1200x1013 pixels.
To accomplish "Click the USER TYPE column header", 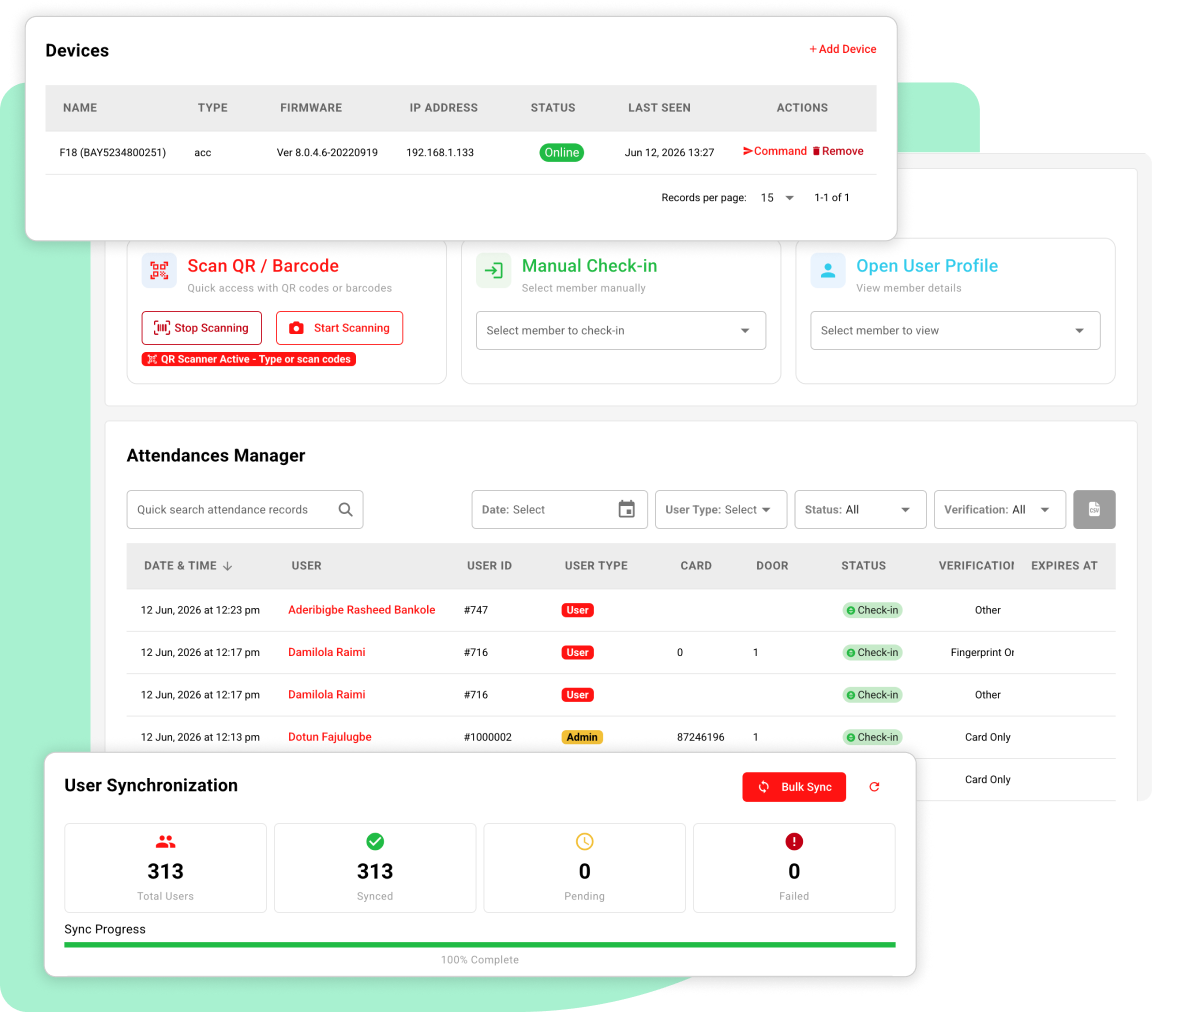I will coord(596,566).
